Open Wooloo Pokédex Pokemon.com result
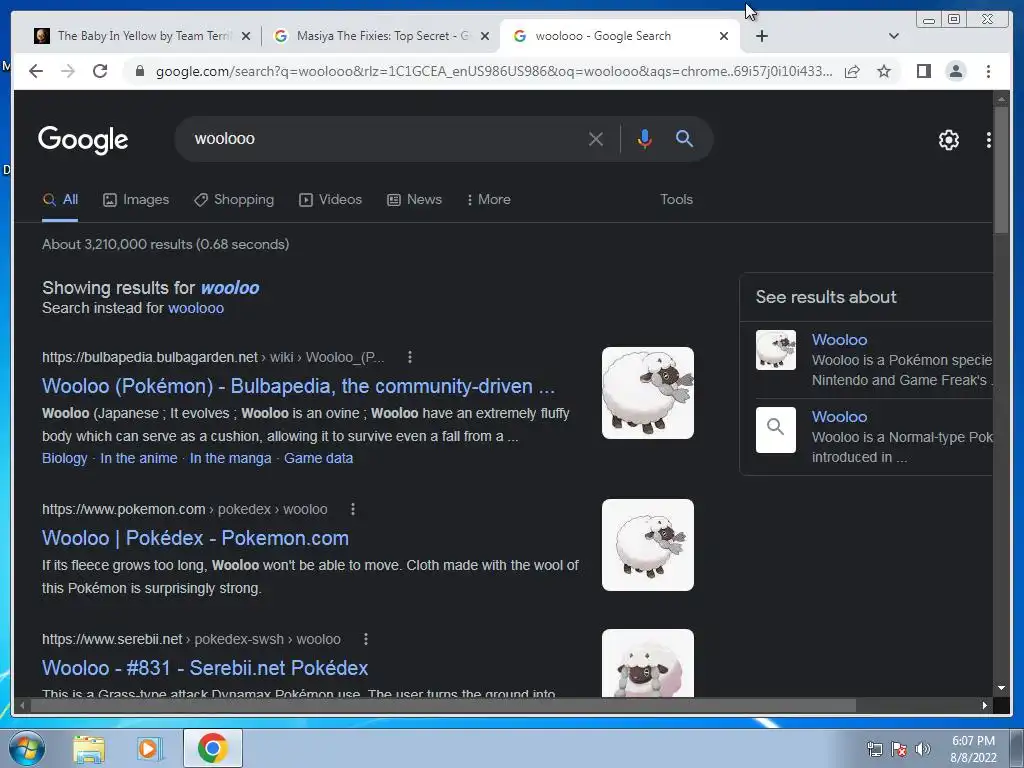 [x=195, y=538]
